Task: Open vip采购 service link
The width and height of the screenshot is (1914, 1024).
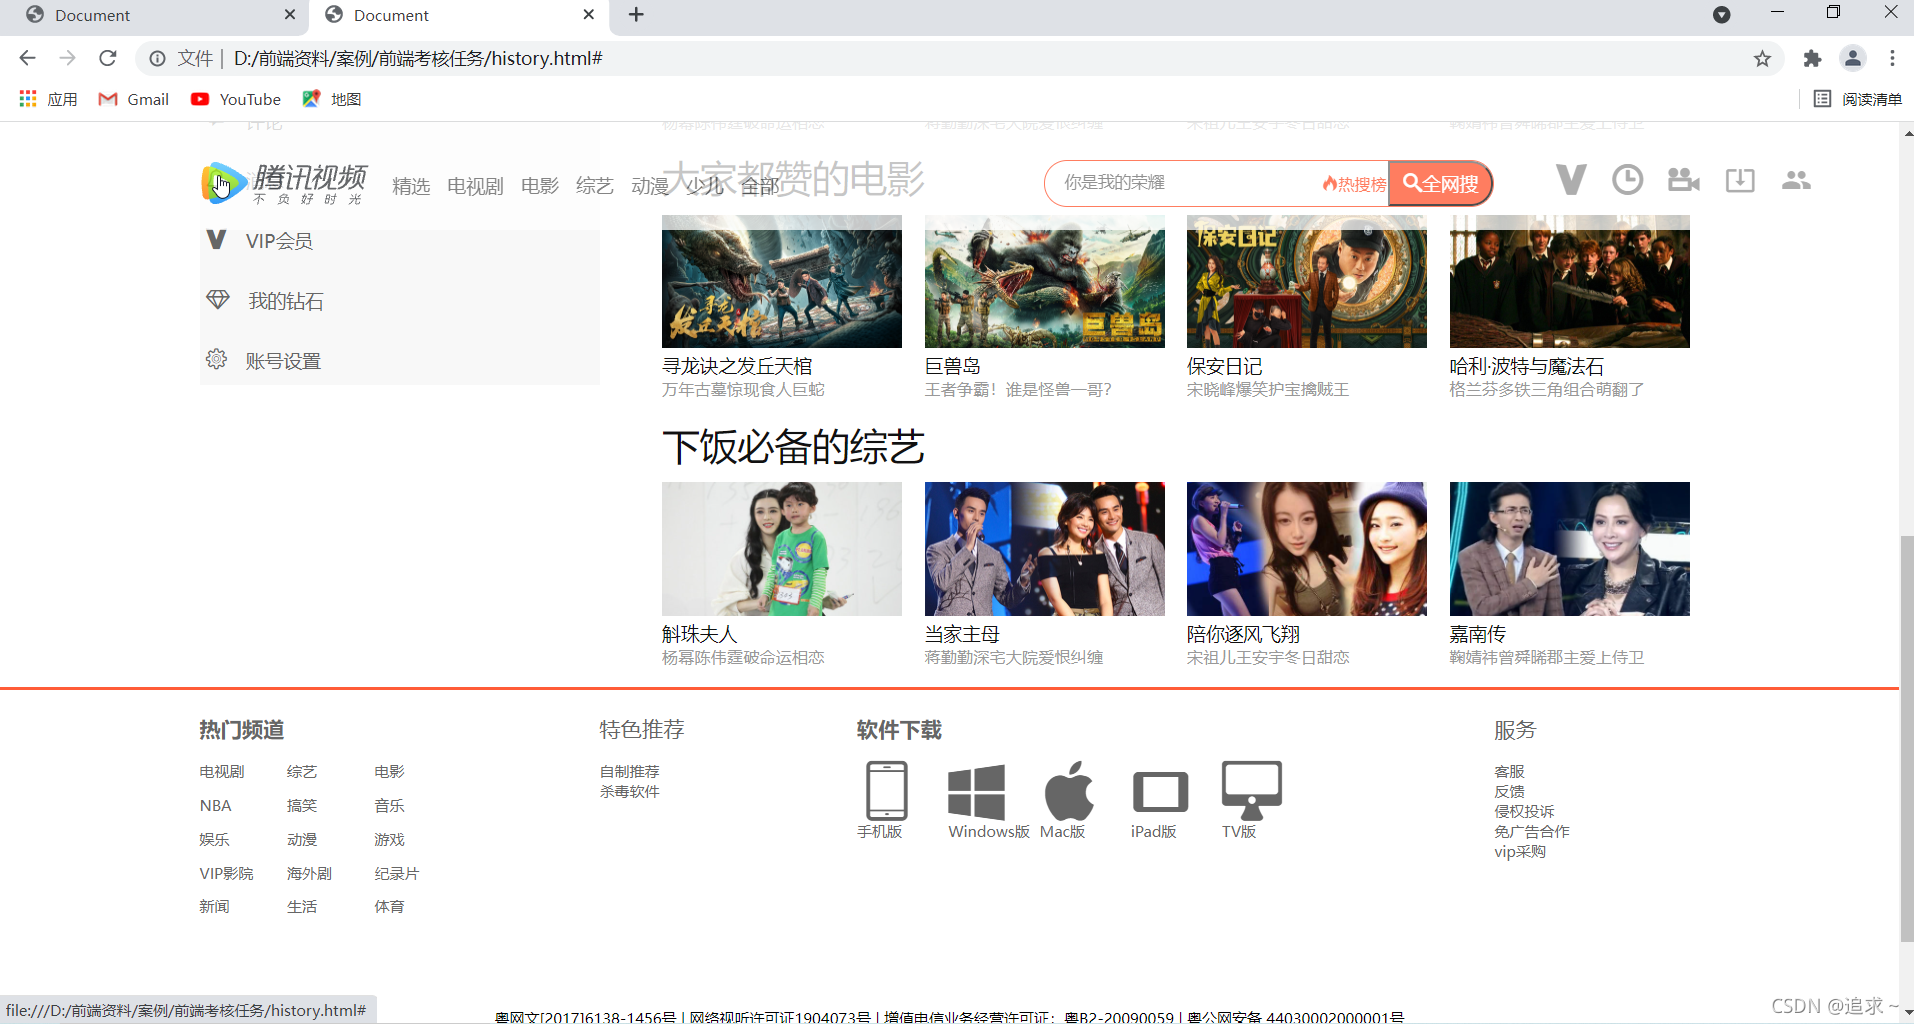Action: click(x=1520, y=851)
